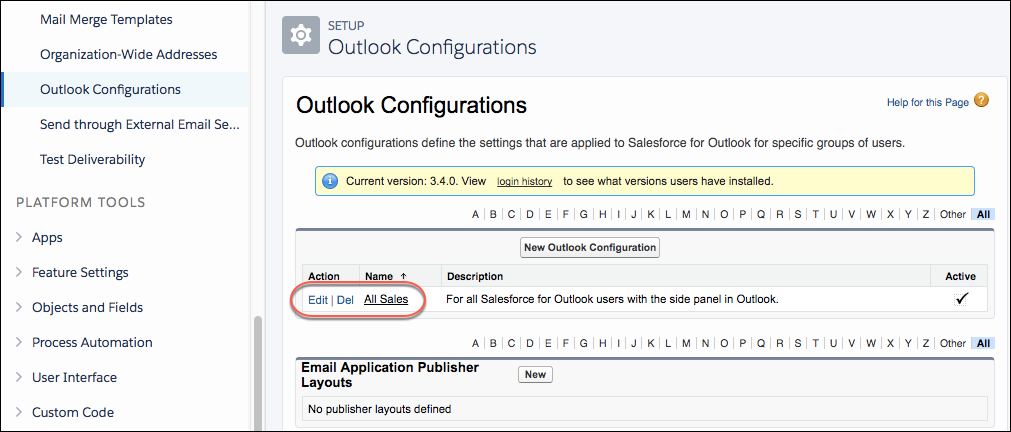
Task: Click Help for this Page link
Action: [927, 103]
